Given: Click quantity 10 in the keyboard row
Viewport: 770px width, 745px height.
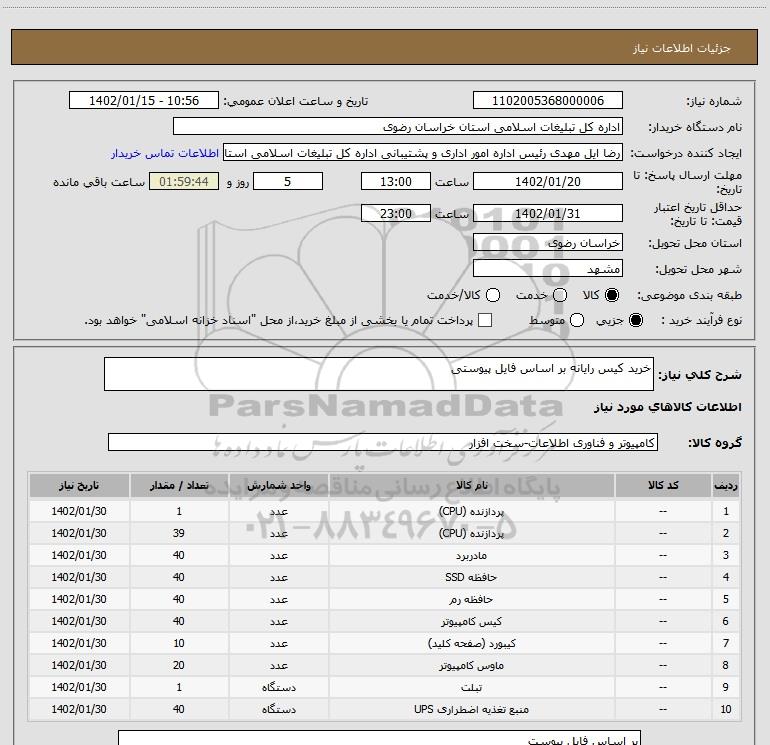Looking at the screenshot, I should (179, 643).
